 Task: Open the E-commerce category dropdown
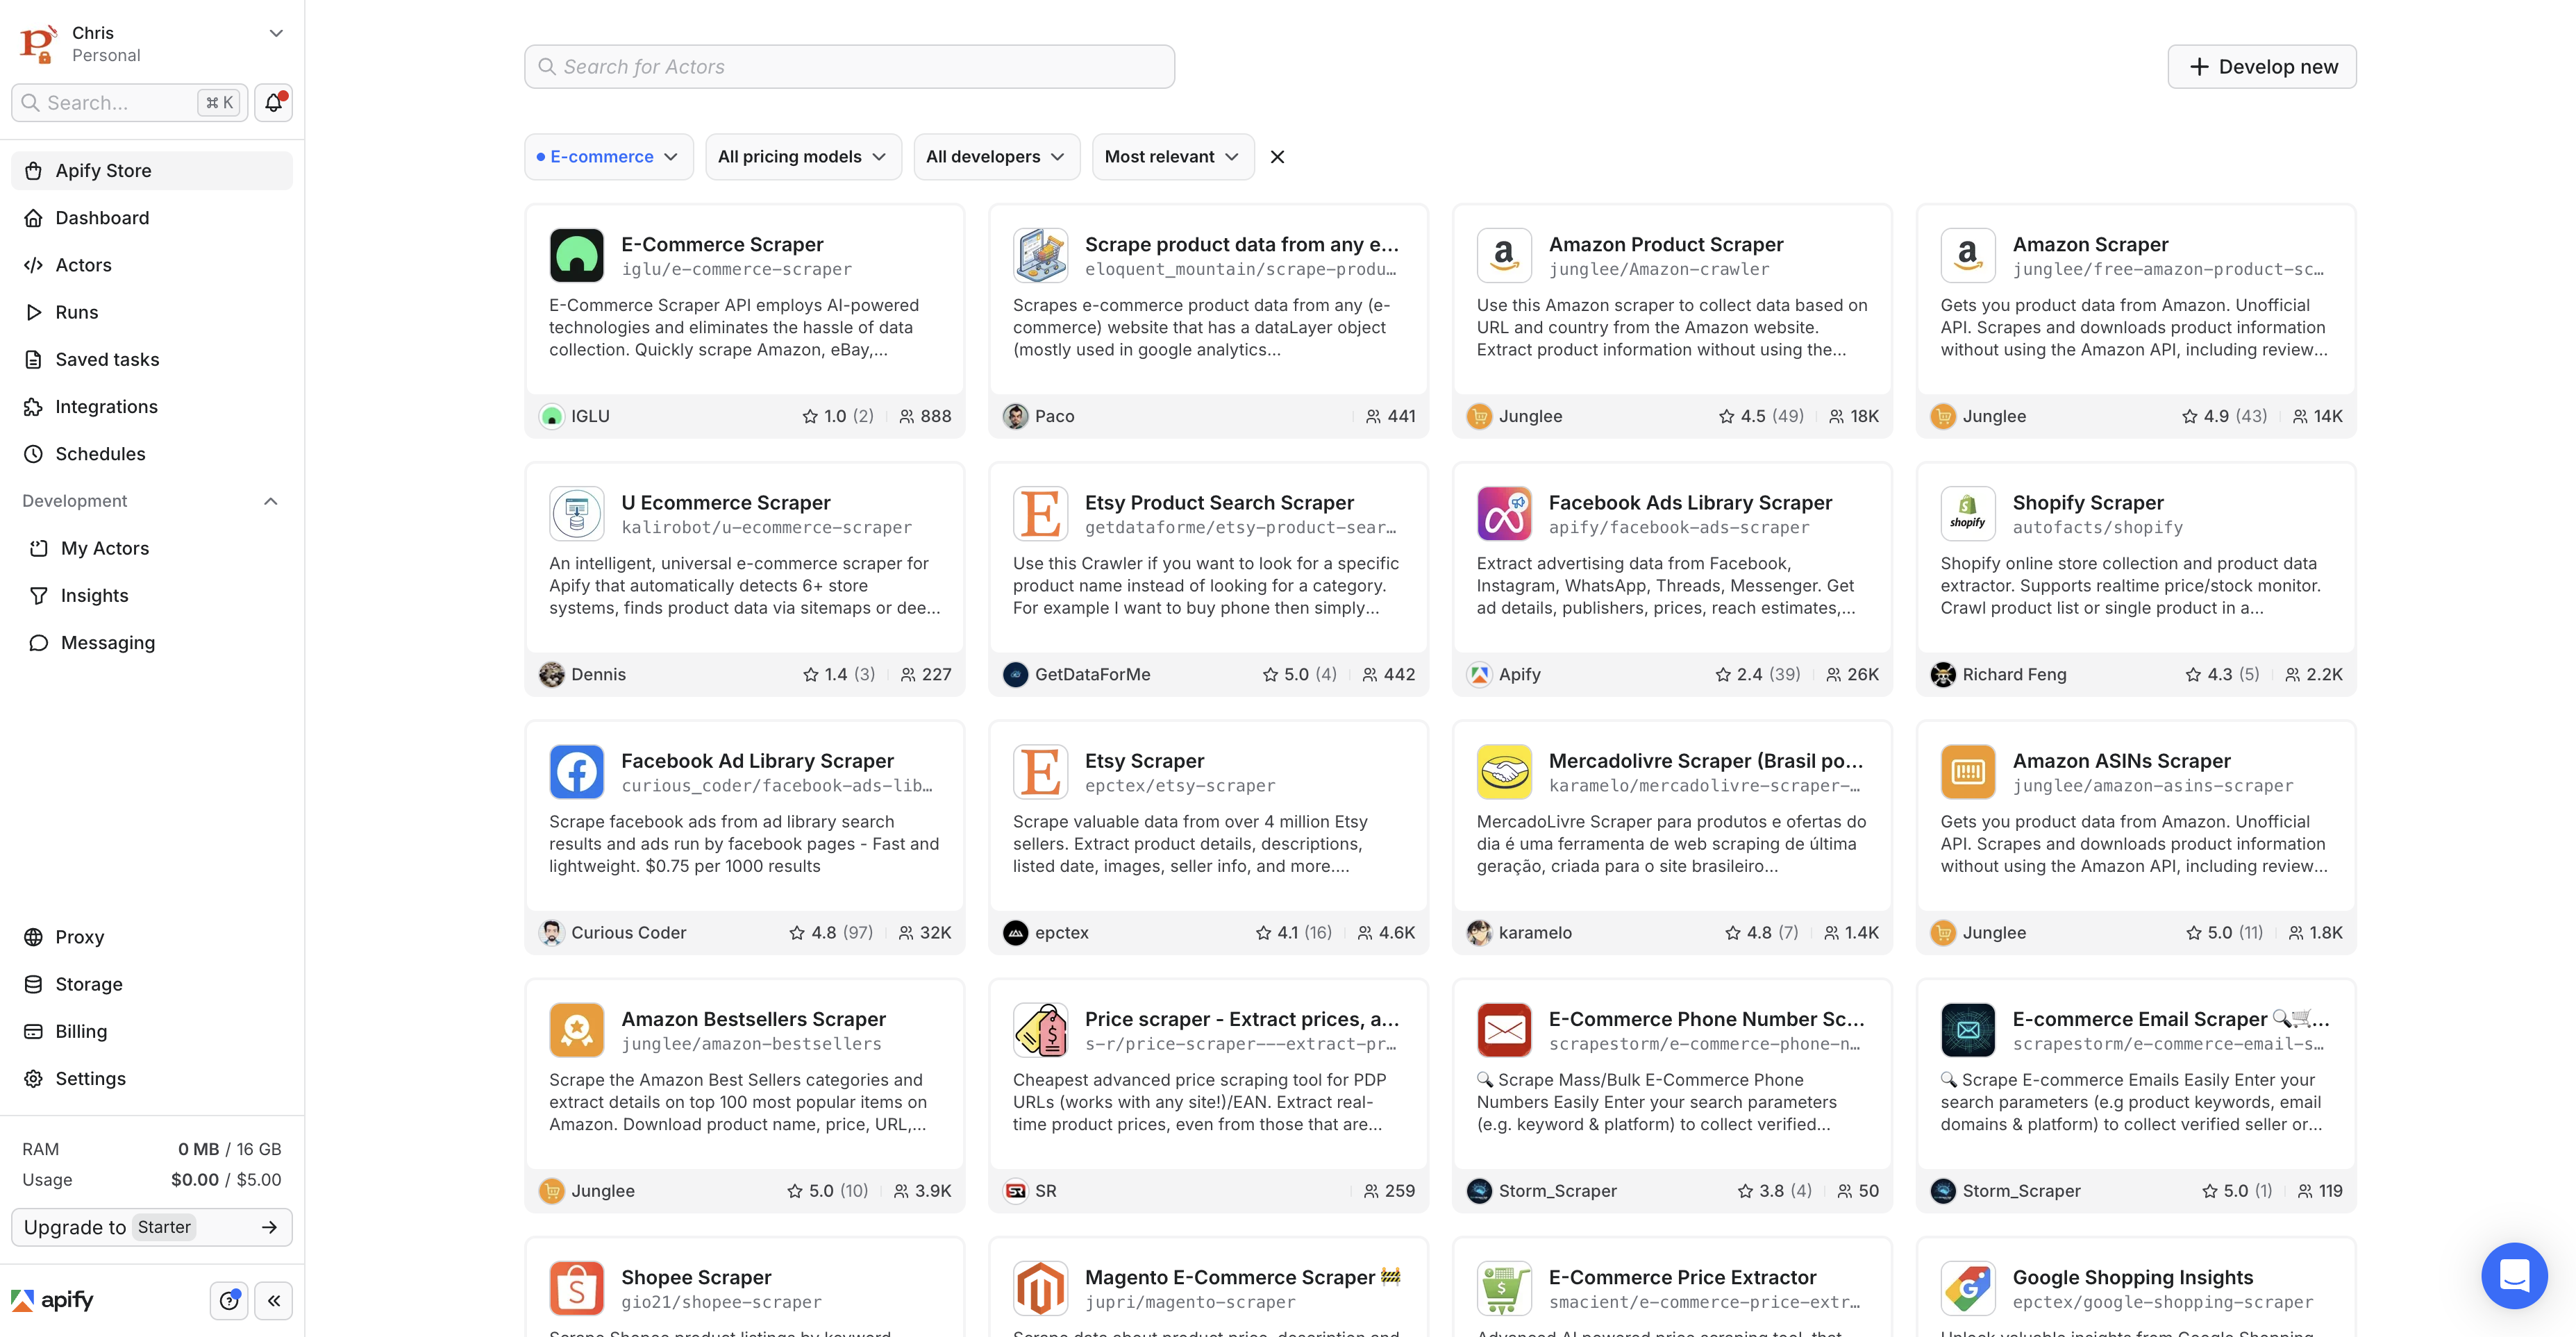point(608,157)
